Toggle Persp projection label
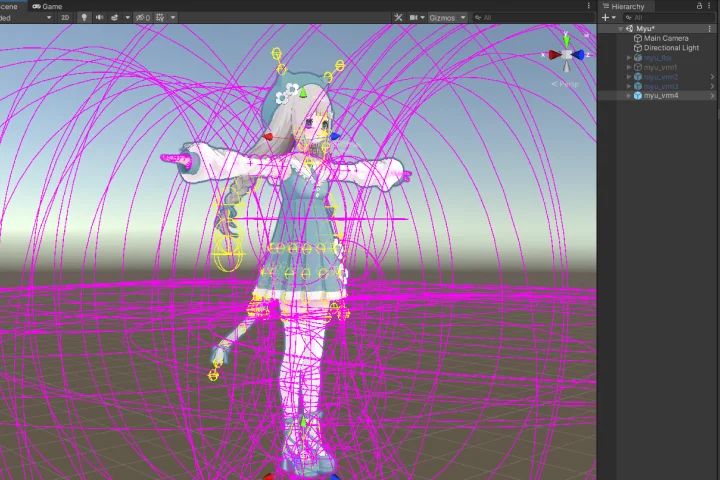720x480 pixels. [x=567, y=84]
